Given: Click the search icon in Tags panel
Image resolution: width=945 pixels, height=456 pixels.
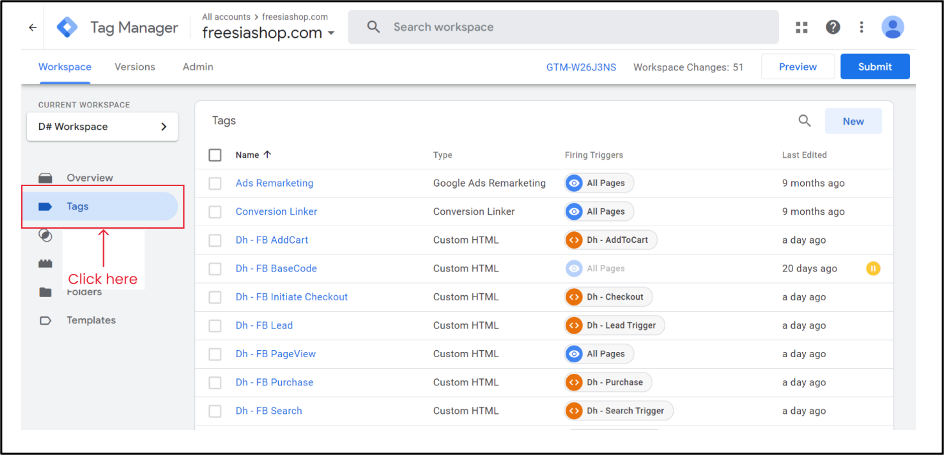Looking at the screenshot, I should pos(805,121).
